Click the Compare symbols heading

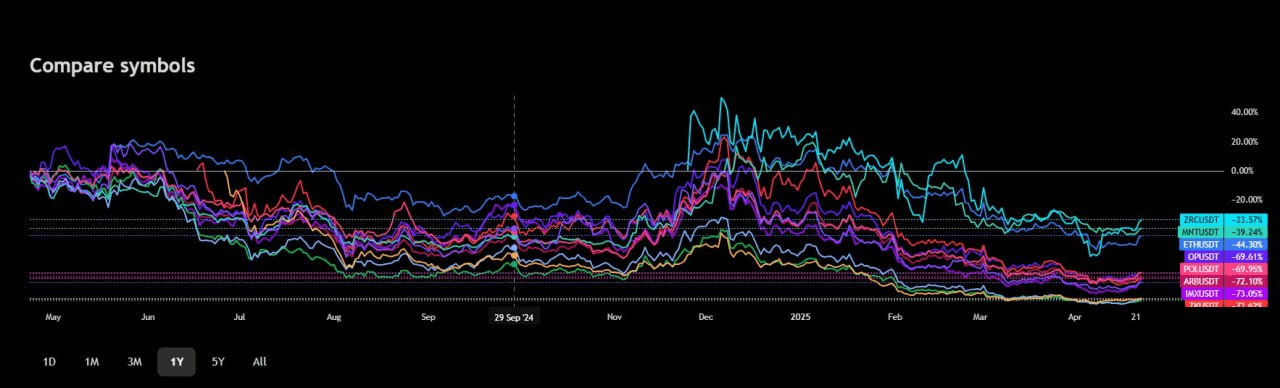tap(112, 66)
